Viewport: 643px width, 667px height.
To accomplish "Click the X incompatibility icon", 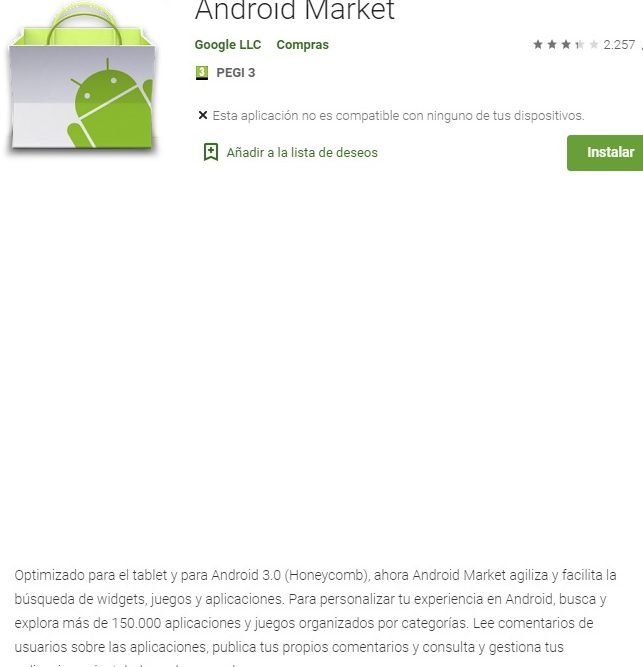I will click(203, 115).
